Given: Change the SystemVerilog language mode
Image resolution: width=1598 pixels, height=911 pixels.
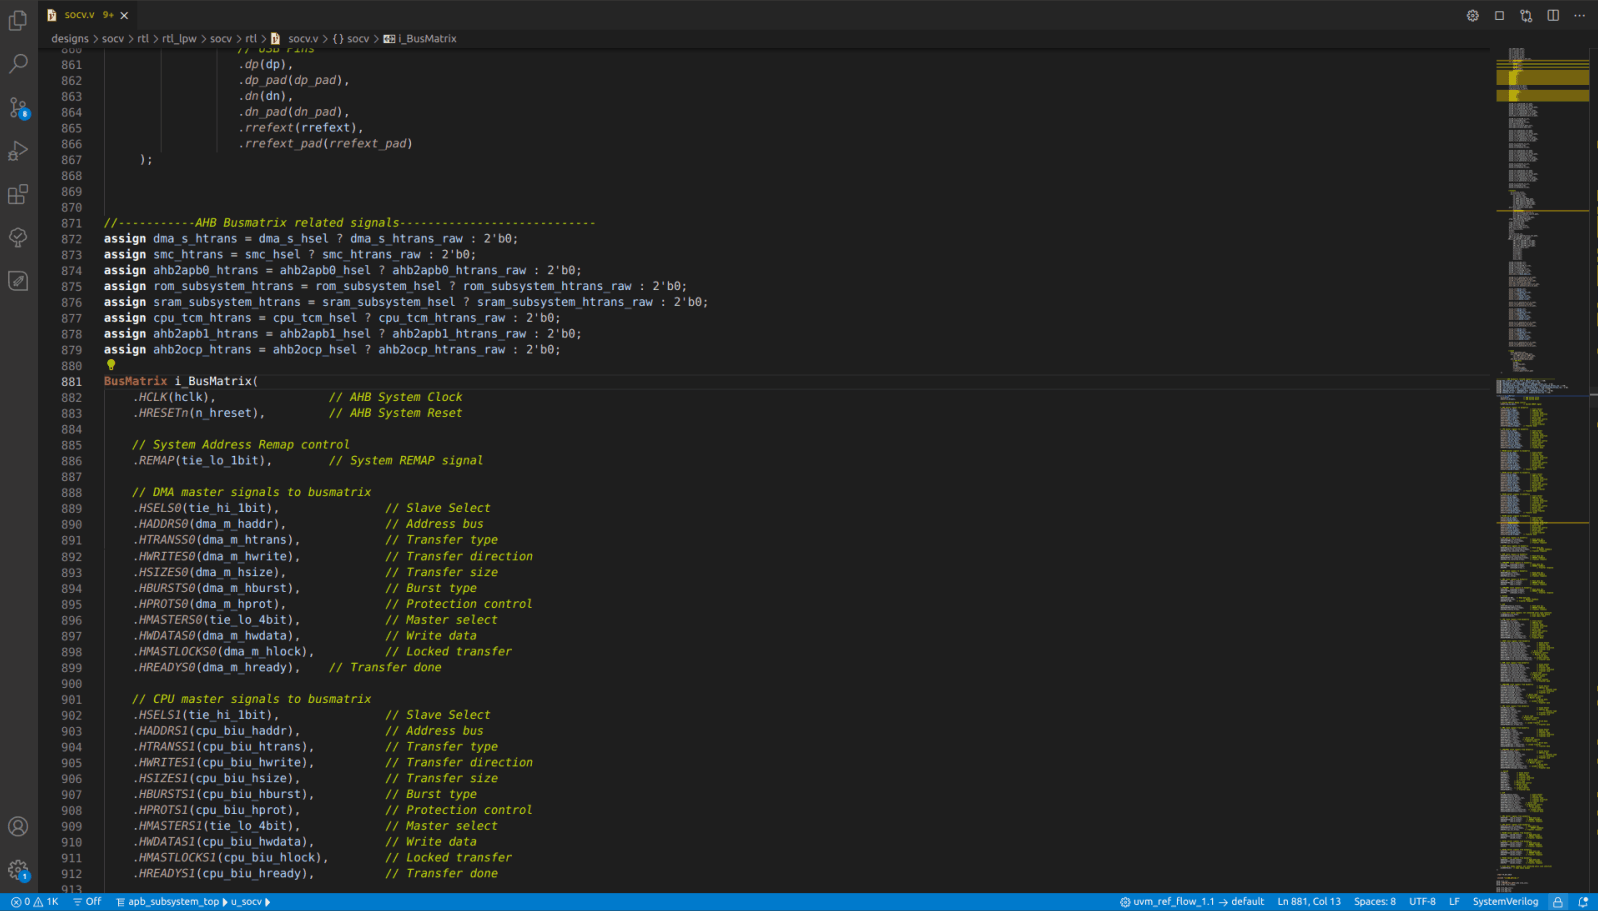Looking at the screenshot, I should [1505, 901].
